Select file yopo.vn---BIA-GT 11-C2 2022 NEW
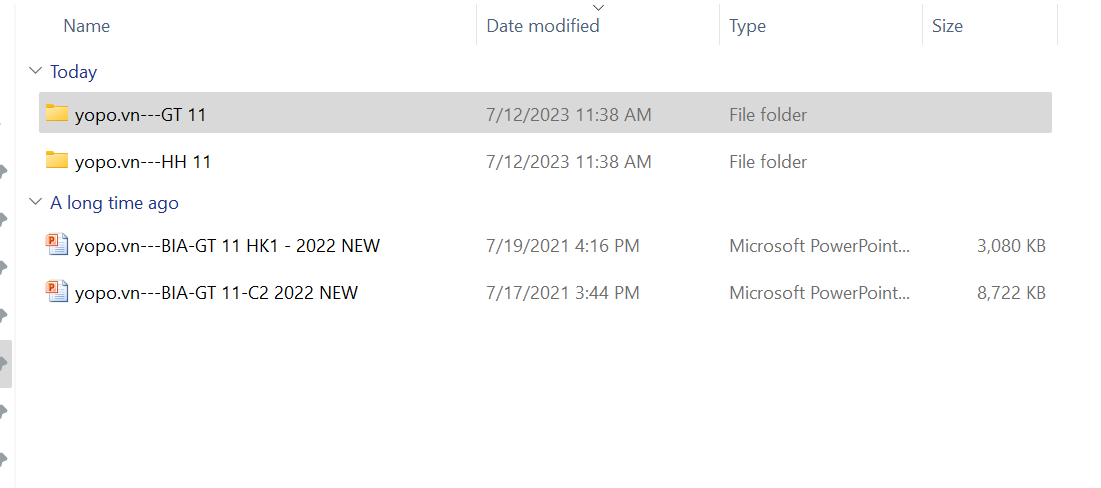The height and width of the screenshot is (488, 1101). (216, 293)
